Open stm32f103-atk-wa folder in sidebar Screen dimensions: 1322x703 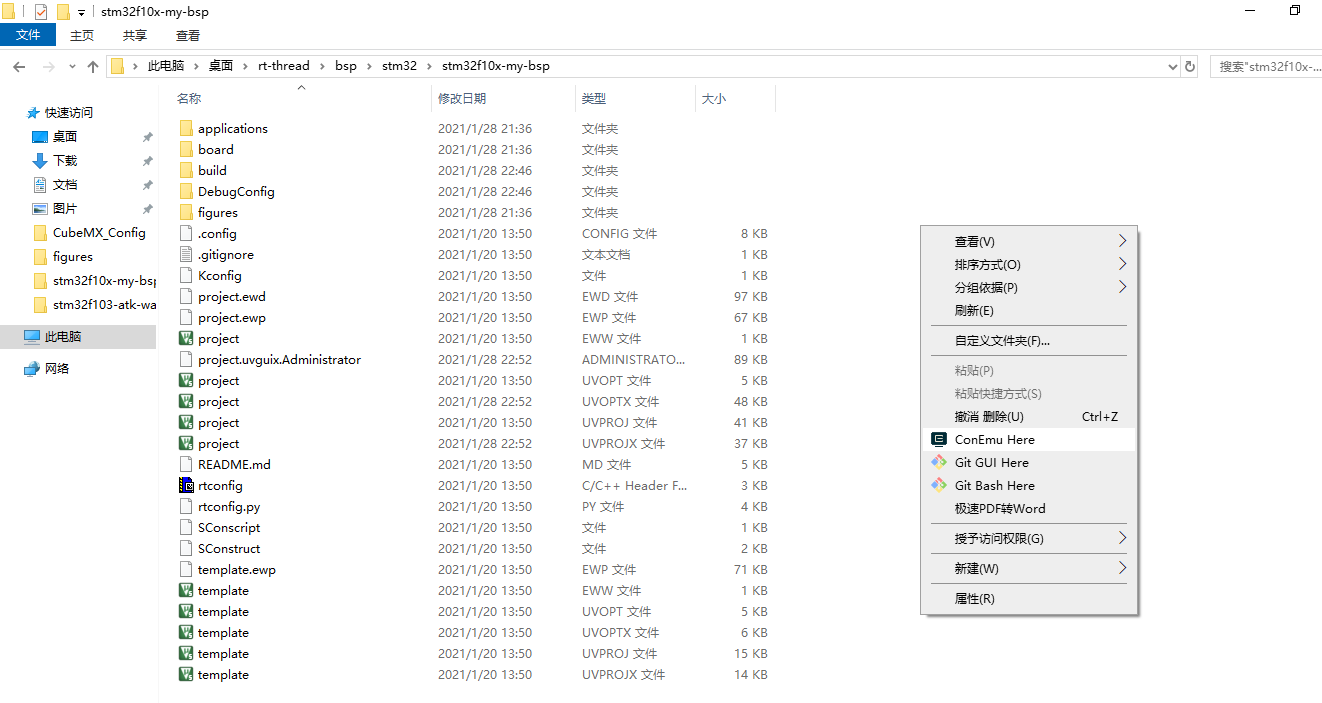[x=104, y=305]
